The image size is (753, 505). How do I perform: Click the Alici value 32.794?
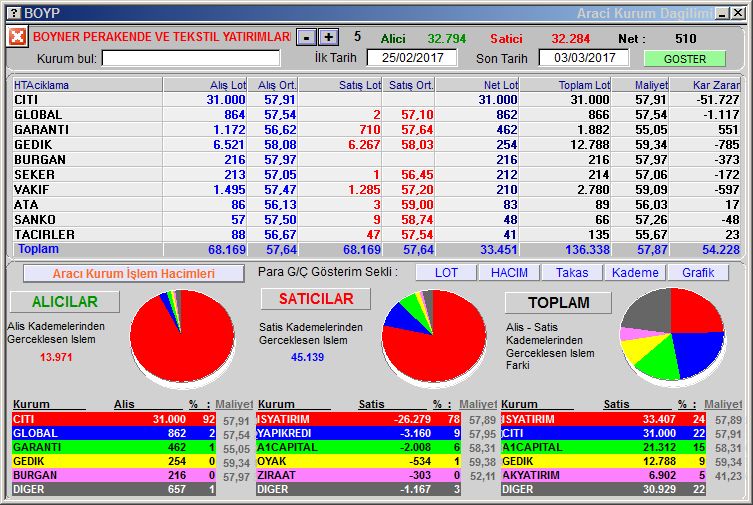click(447, 38)
